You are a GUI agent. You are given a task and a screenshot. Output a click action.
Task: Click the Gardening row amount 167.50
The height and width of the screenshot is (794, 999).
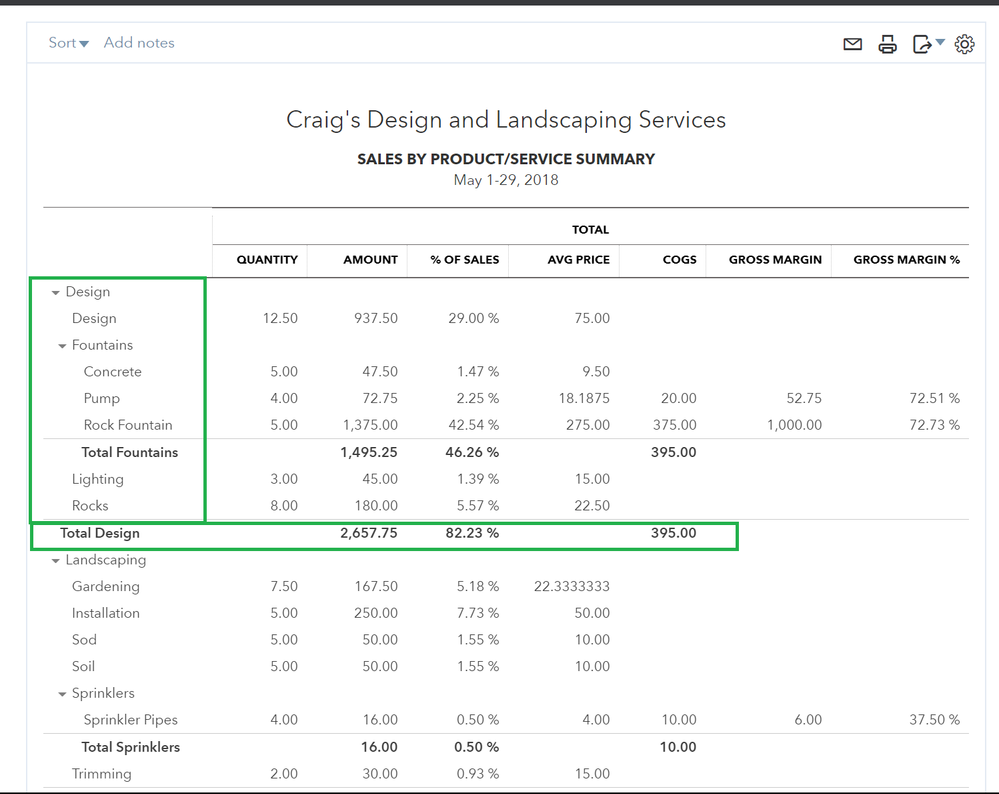tap(376, 587)
